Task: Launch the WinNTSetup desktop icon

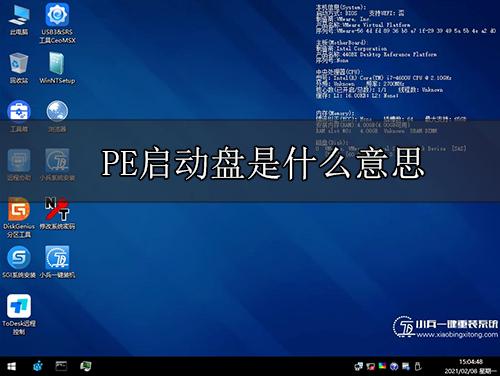Action: coord(57,68)
